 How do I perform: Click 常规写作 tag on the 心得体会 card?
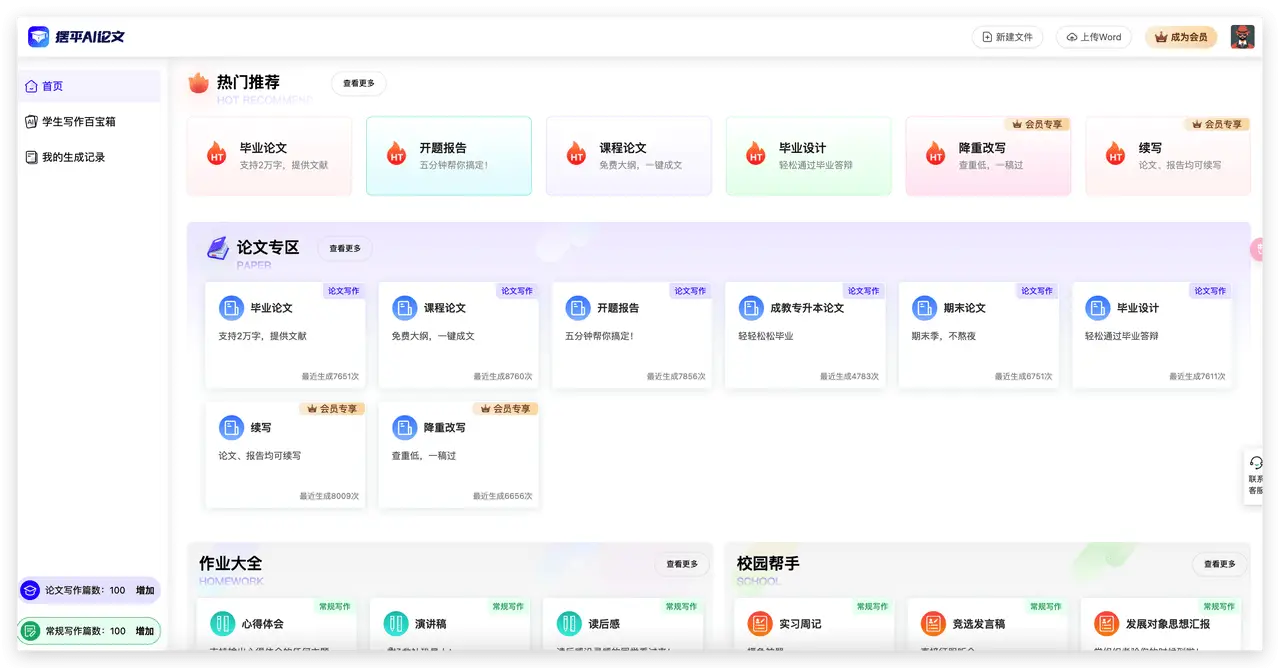click(335, 606)
